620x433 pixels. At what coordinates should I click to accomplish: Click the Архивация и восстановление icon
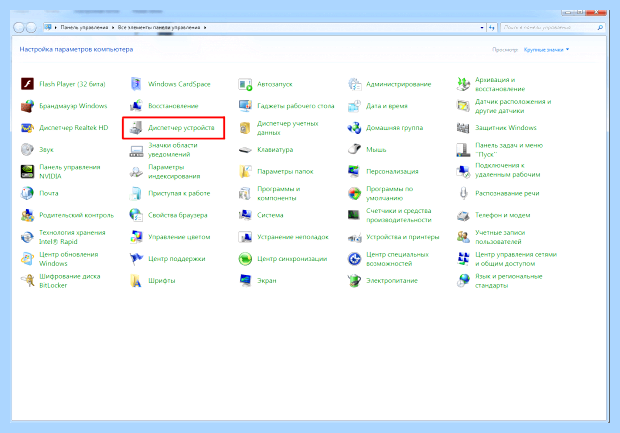point(463,84)
